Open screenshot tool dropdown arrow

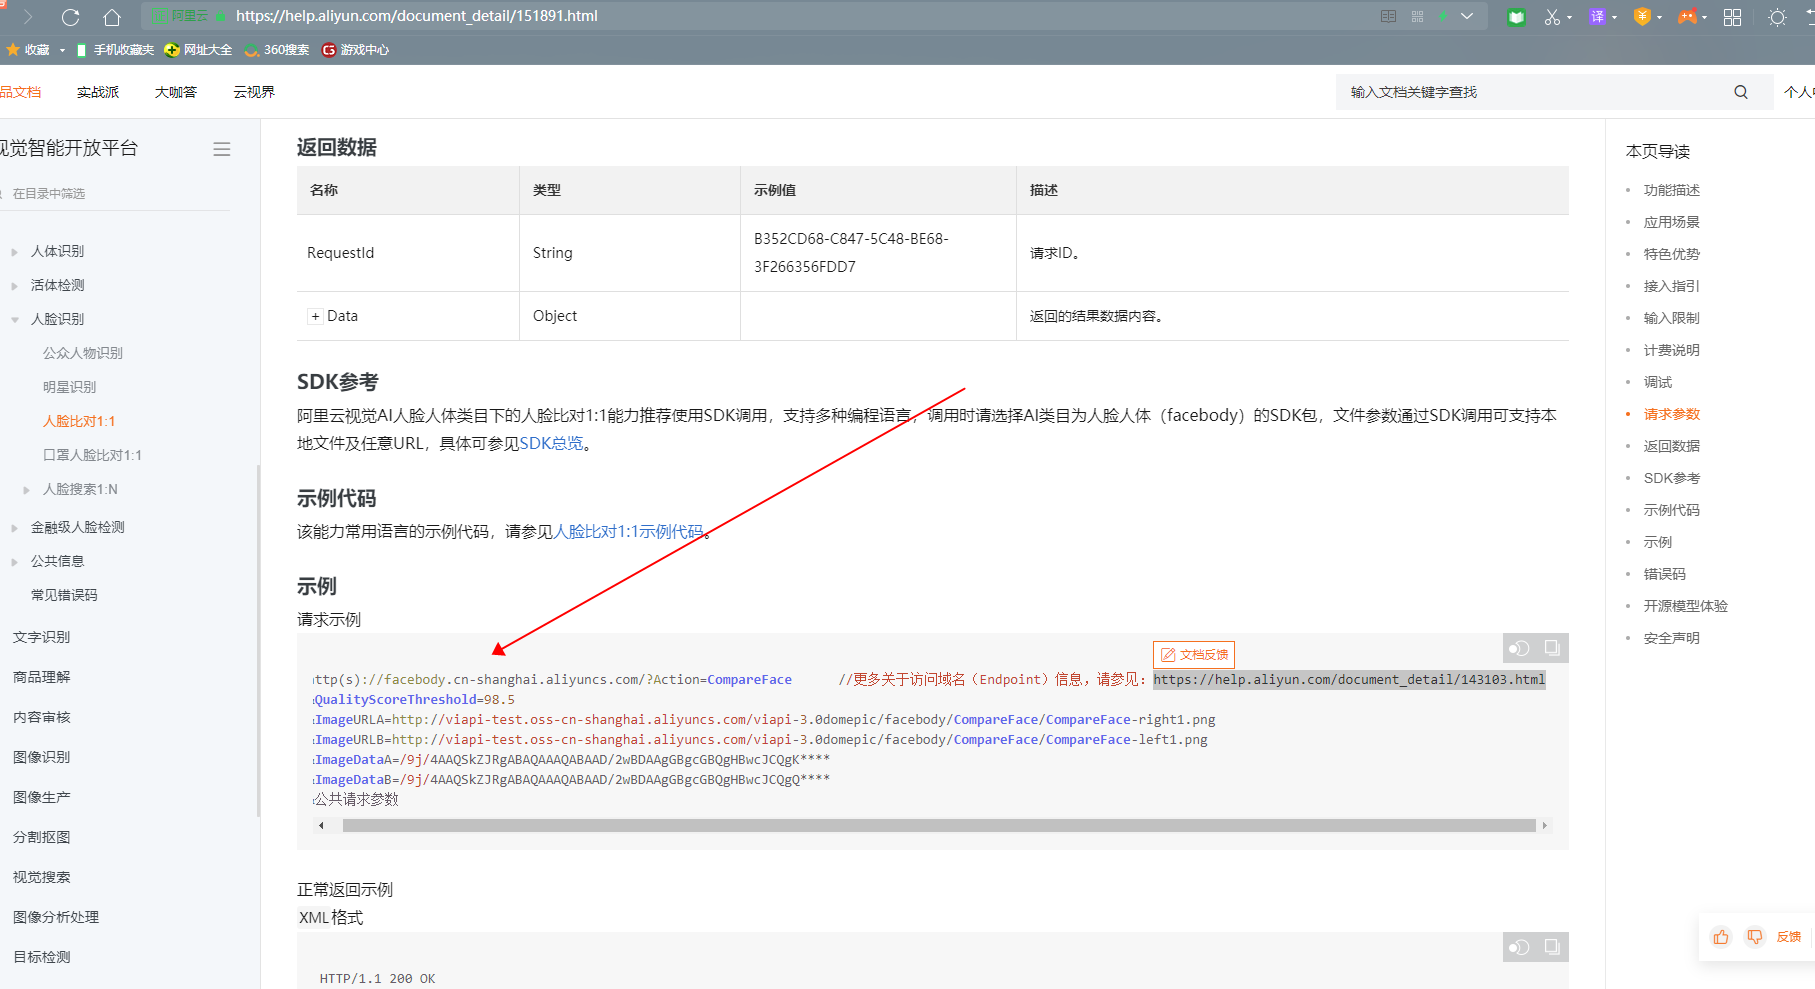(1569, 17)
